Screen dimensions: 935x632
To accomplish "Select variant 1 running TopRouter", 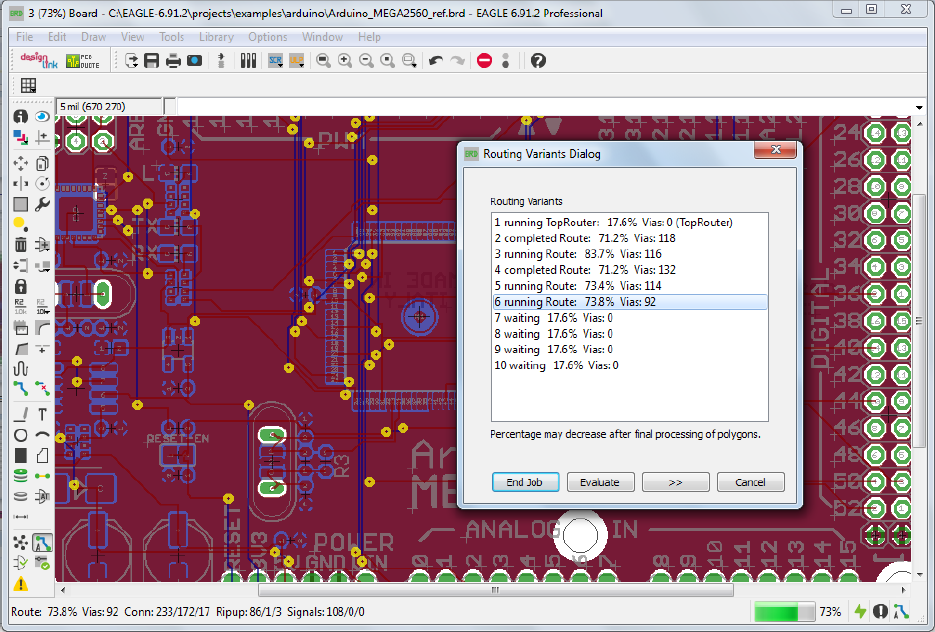I will 630,222.
